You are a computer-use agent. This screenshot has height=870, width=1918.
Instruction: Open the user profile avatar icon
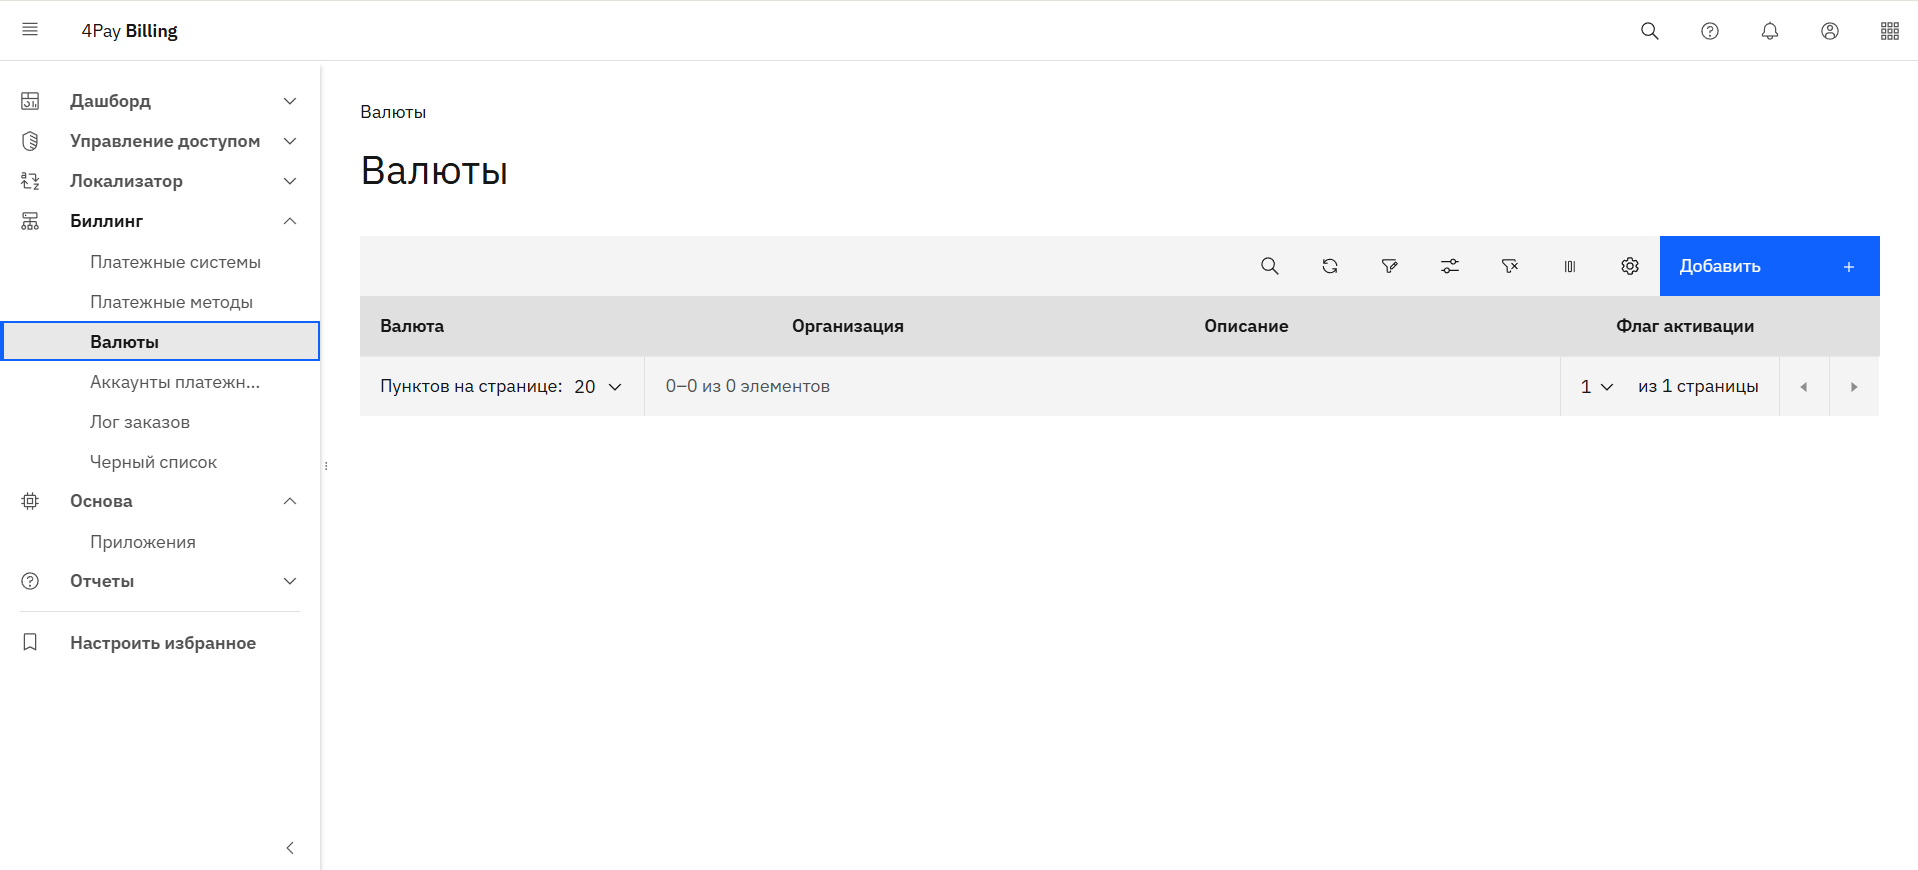point(1829,31)
